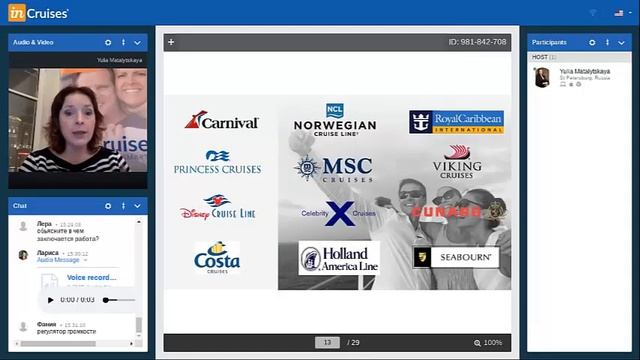
Task: Click the MSC Cruises logo
Action: (x=334, y=168)
